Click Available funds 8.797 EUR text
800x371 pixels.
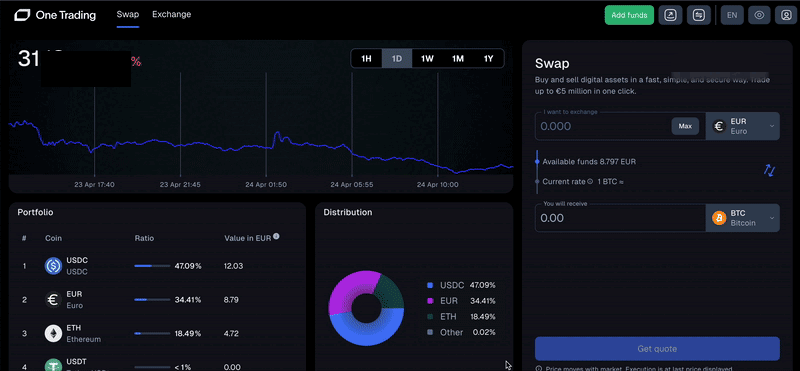point(589,162)
